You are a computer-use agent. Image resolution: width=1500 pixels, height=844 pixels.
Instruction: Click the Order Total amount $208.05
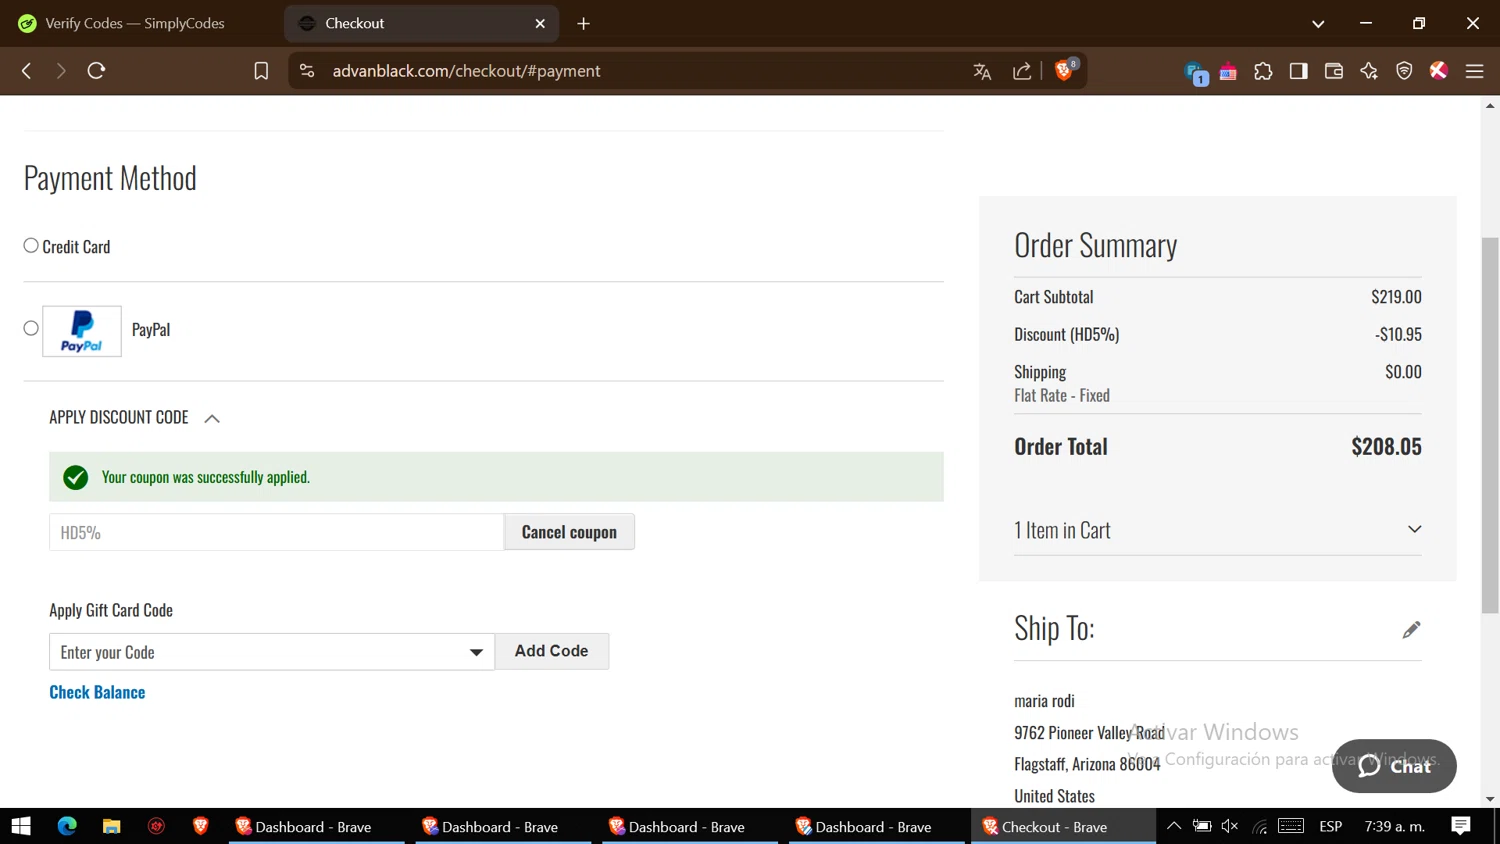click(x=1386, y=447)
